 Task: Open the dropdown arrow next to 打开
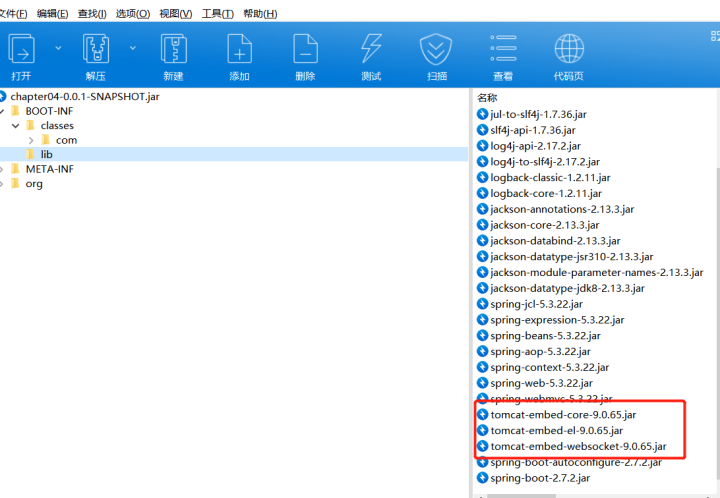click(x=58, y=48)
